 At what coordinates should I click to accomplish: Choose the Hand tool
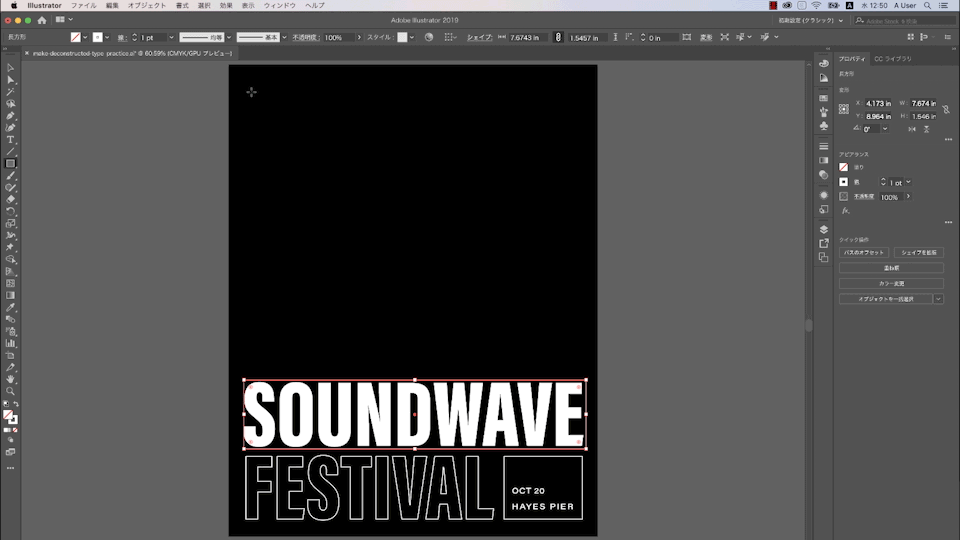click(10, 379)
